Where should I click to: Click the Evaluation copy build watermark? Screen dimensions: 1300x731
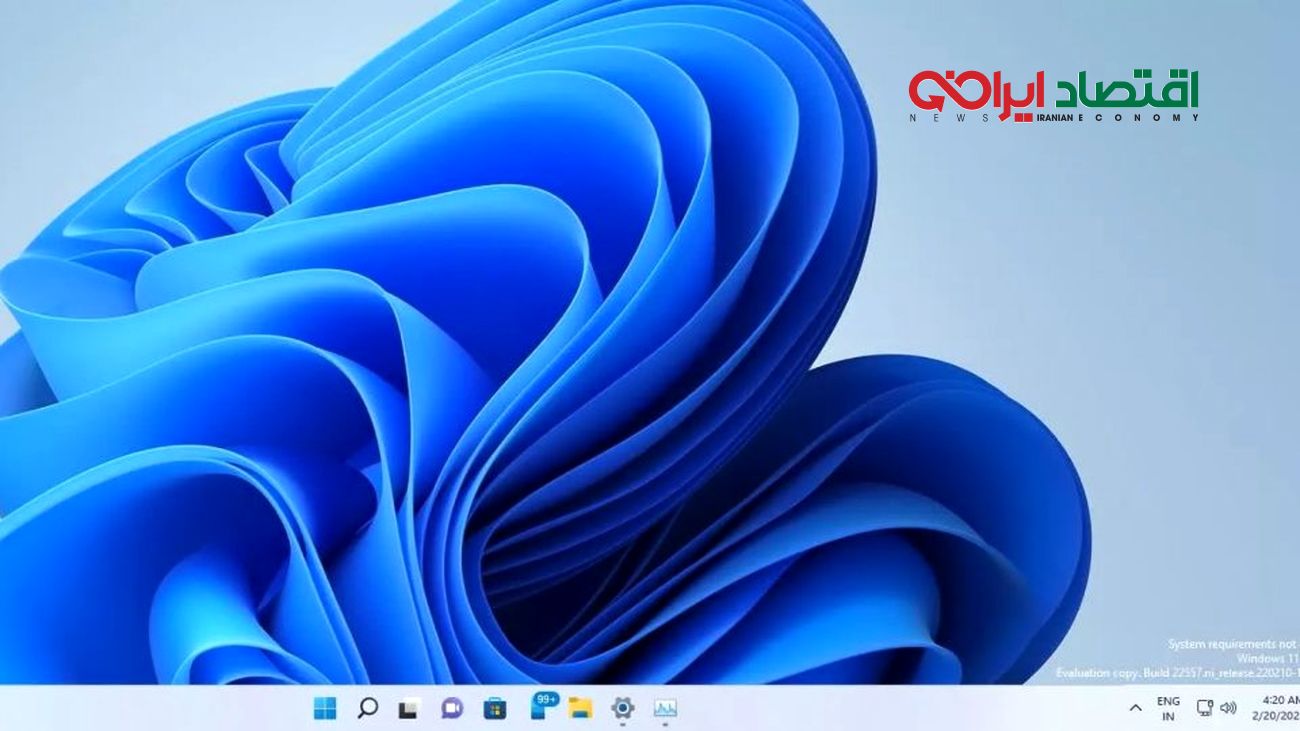(x=1177, y=673)
